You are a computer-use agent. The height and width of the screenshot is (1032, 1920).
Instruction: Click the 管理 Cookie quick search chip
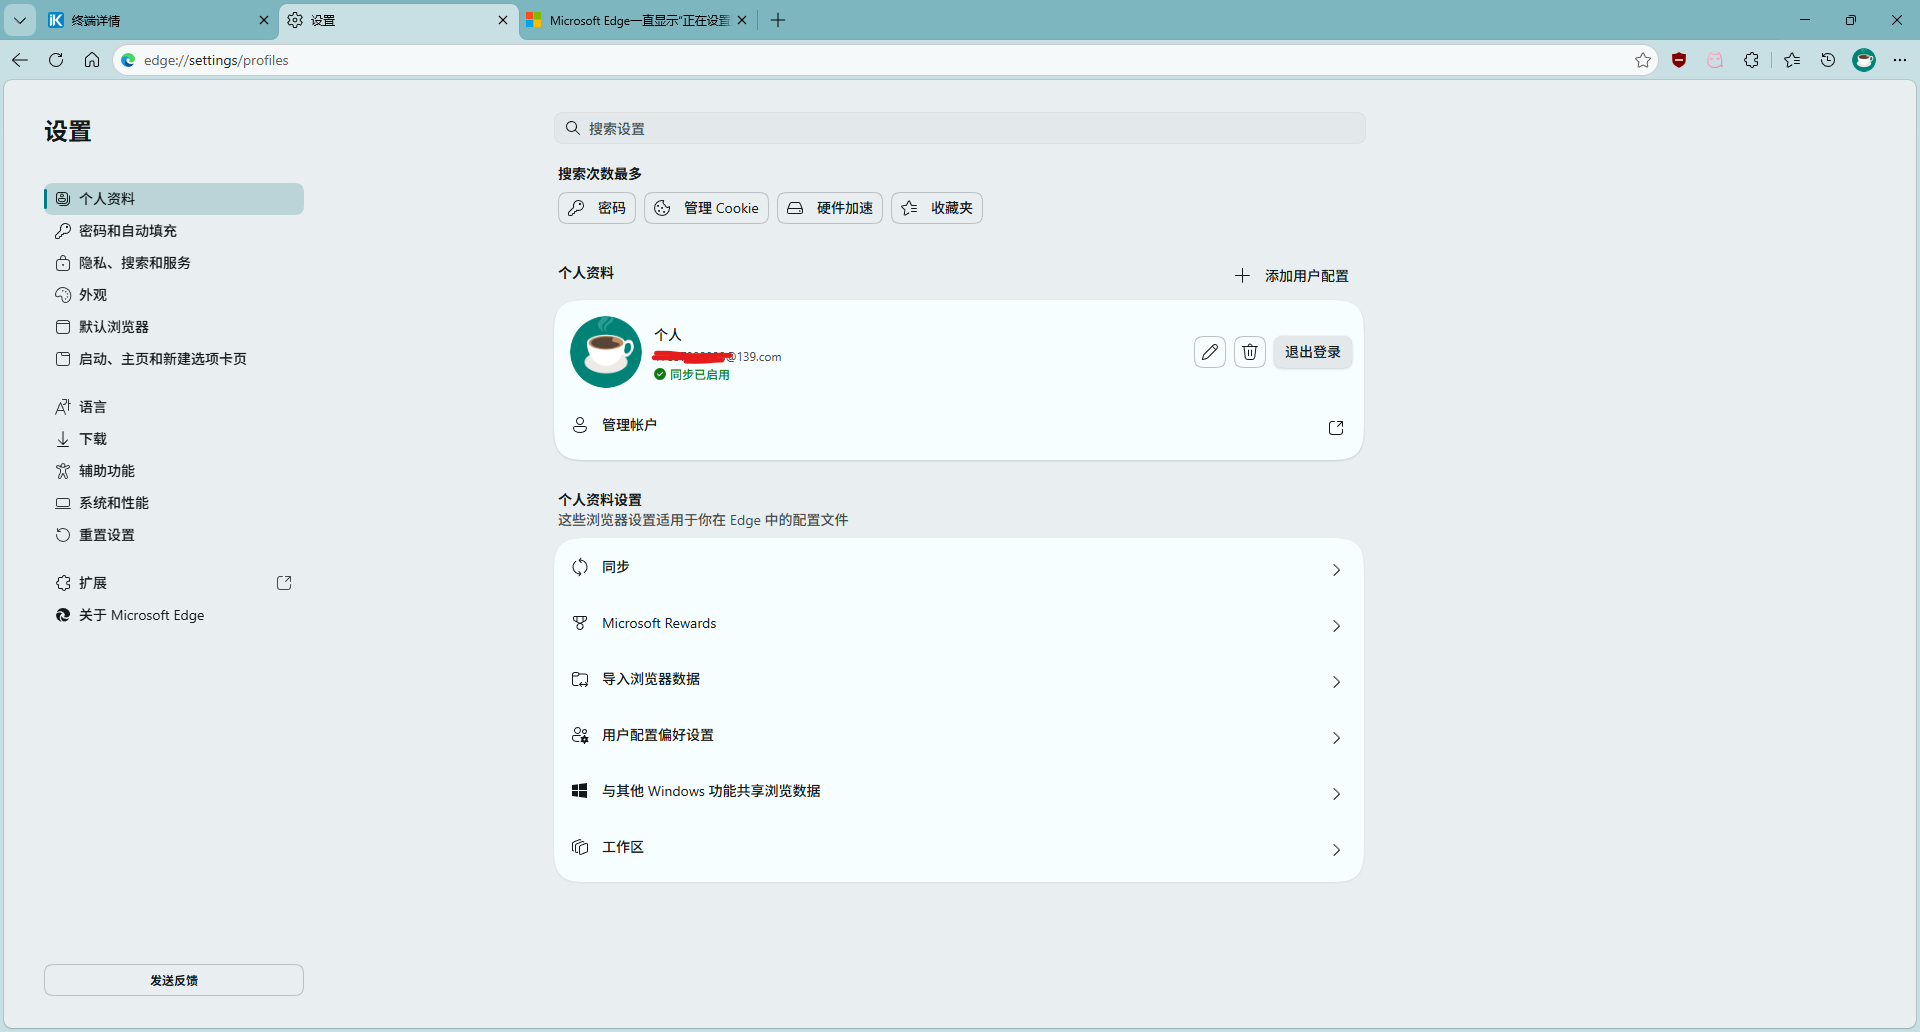[707, 208]
